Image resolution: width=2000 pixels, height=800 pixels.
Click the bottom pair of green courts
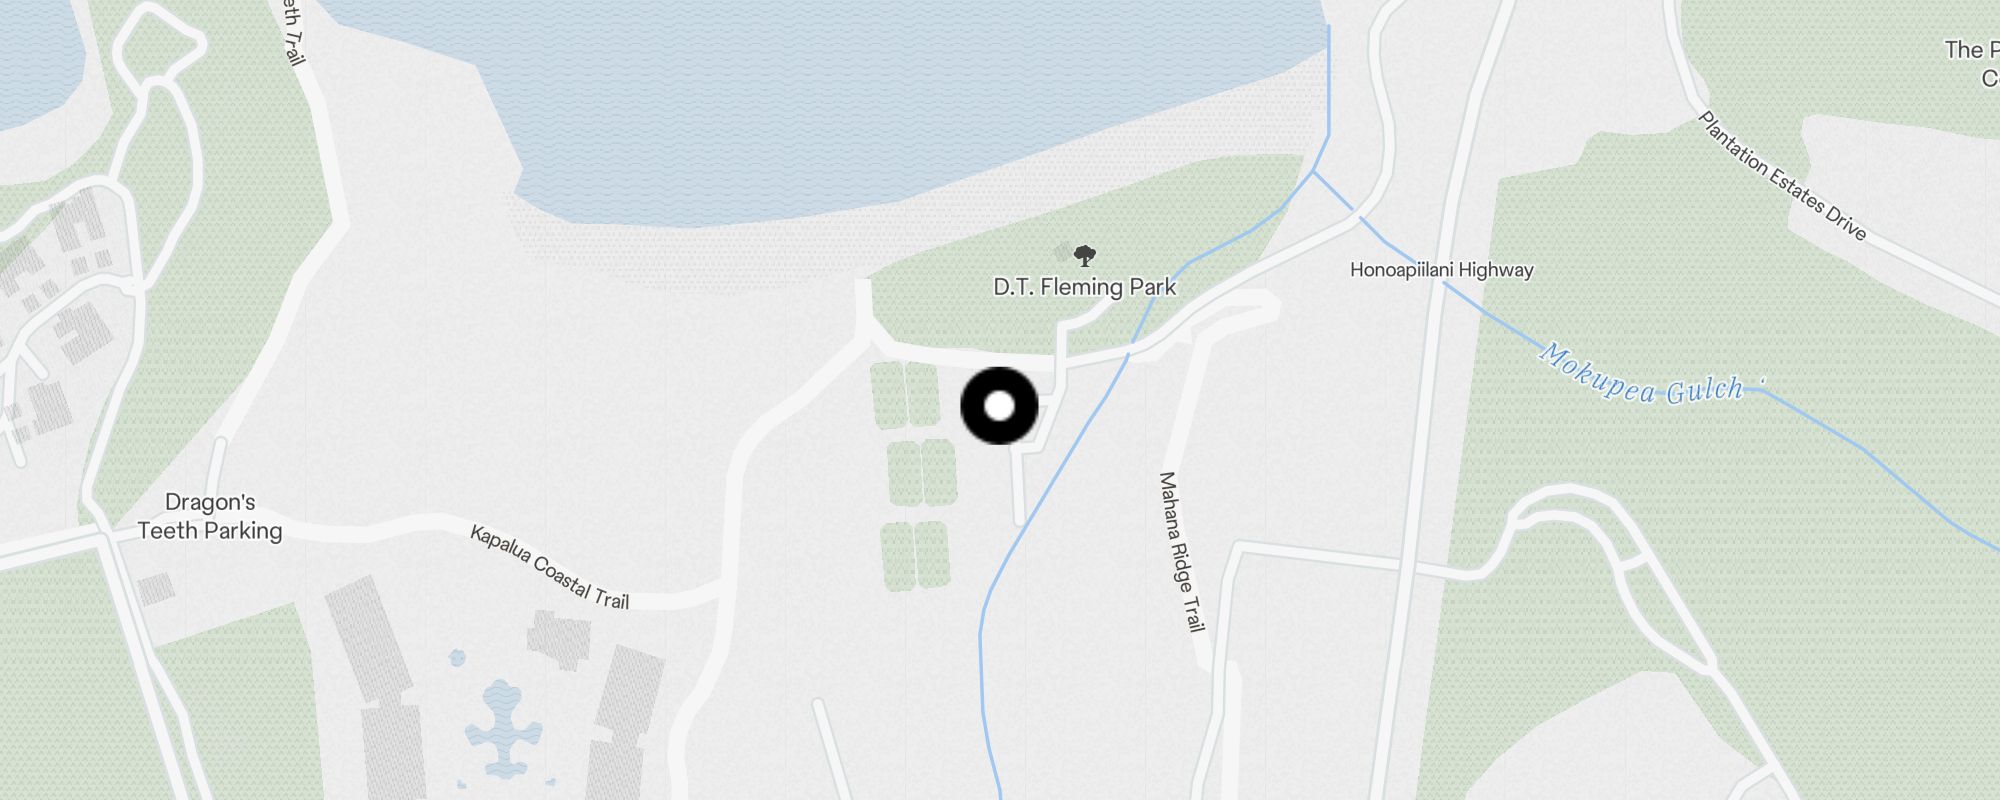915,555
